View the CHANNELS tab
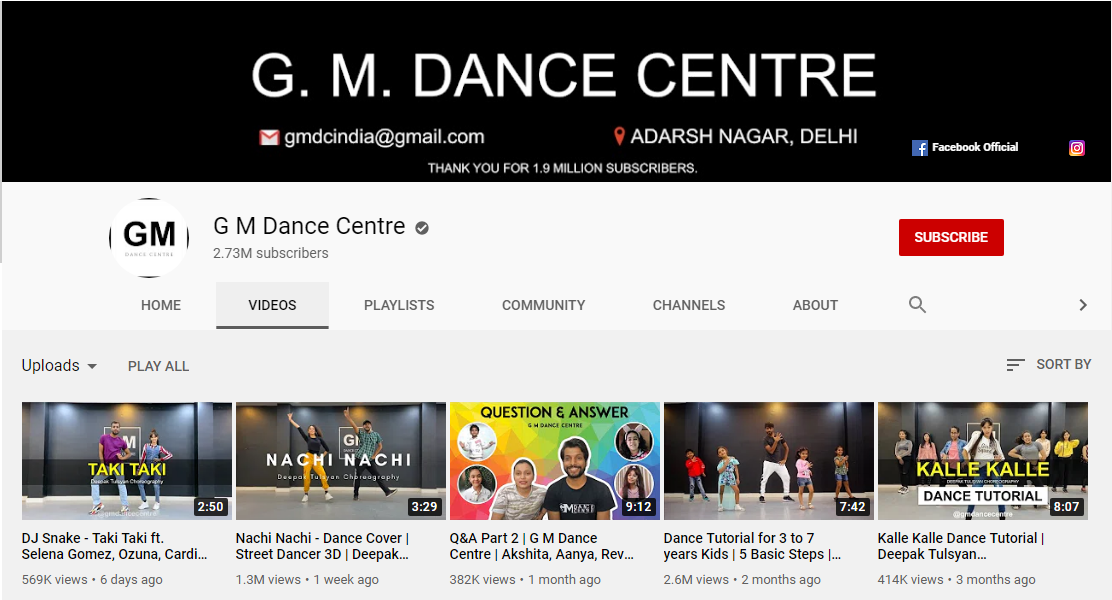Image resolution: width=1112 pixels, height=600 pixels. coord(689,305)
